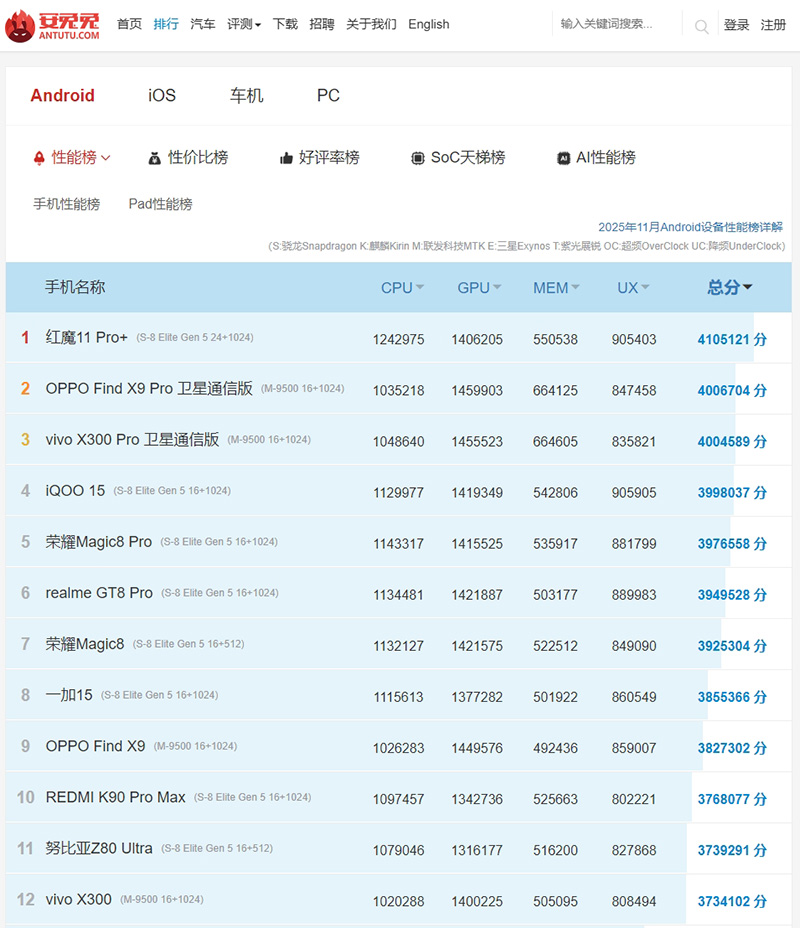Screen dimensions: 800x928
Task: Sort by CPU score column
Action: tap(402, 288)
